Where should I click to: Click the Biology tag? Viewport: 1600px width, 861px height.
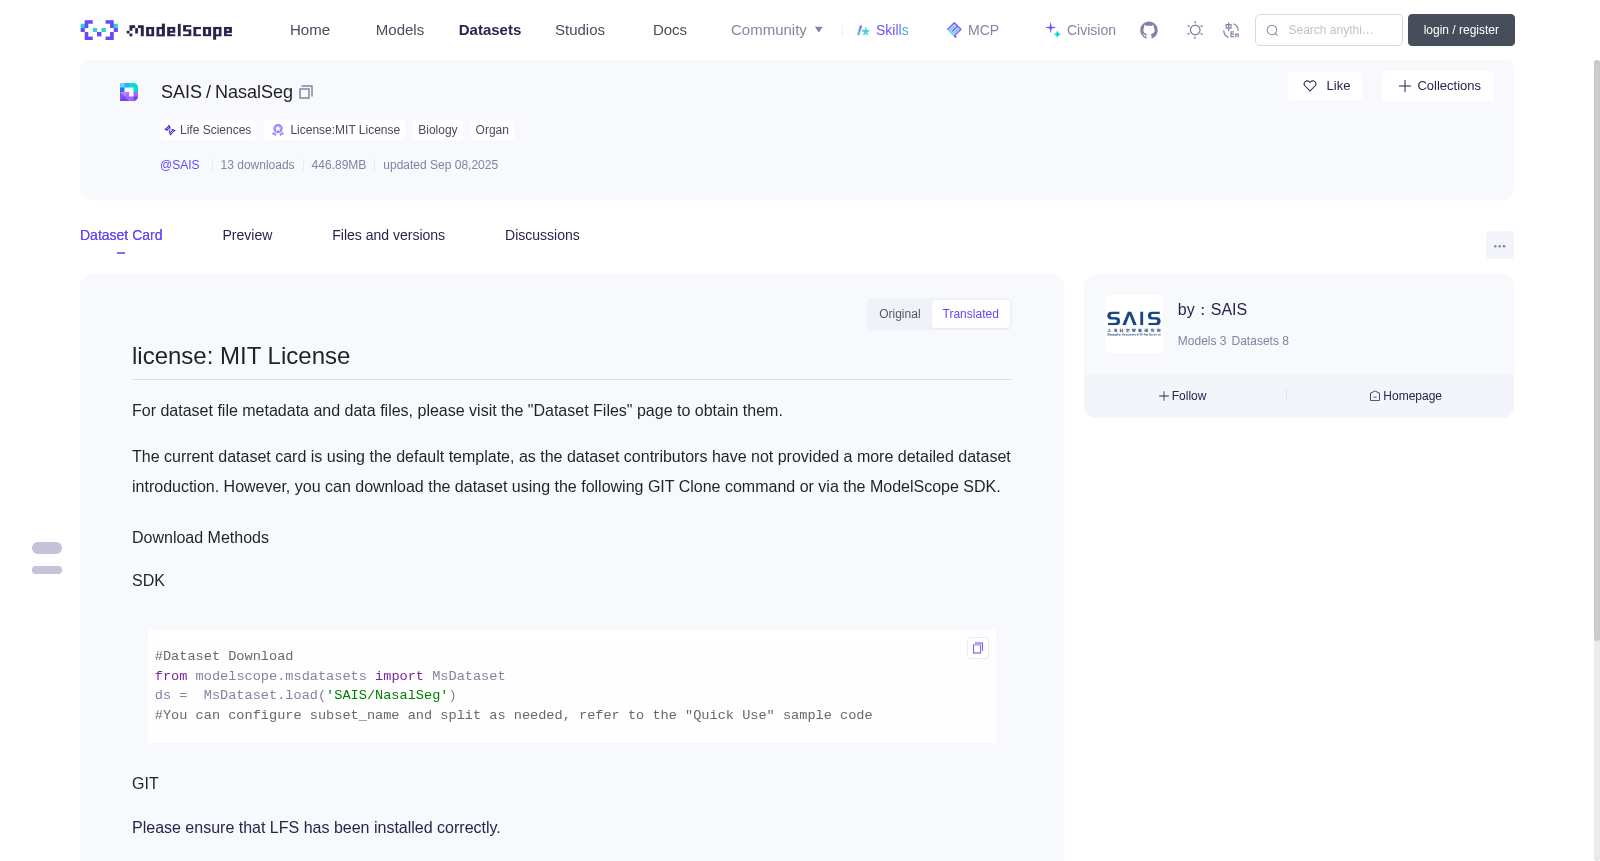[x=438, y=130]
